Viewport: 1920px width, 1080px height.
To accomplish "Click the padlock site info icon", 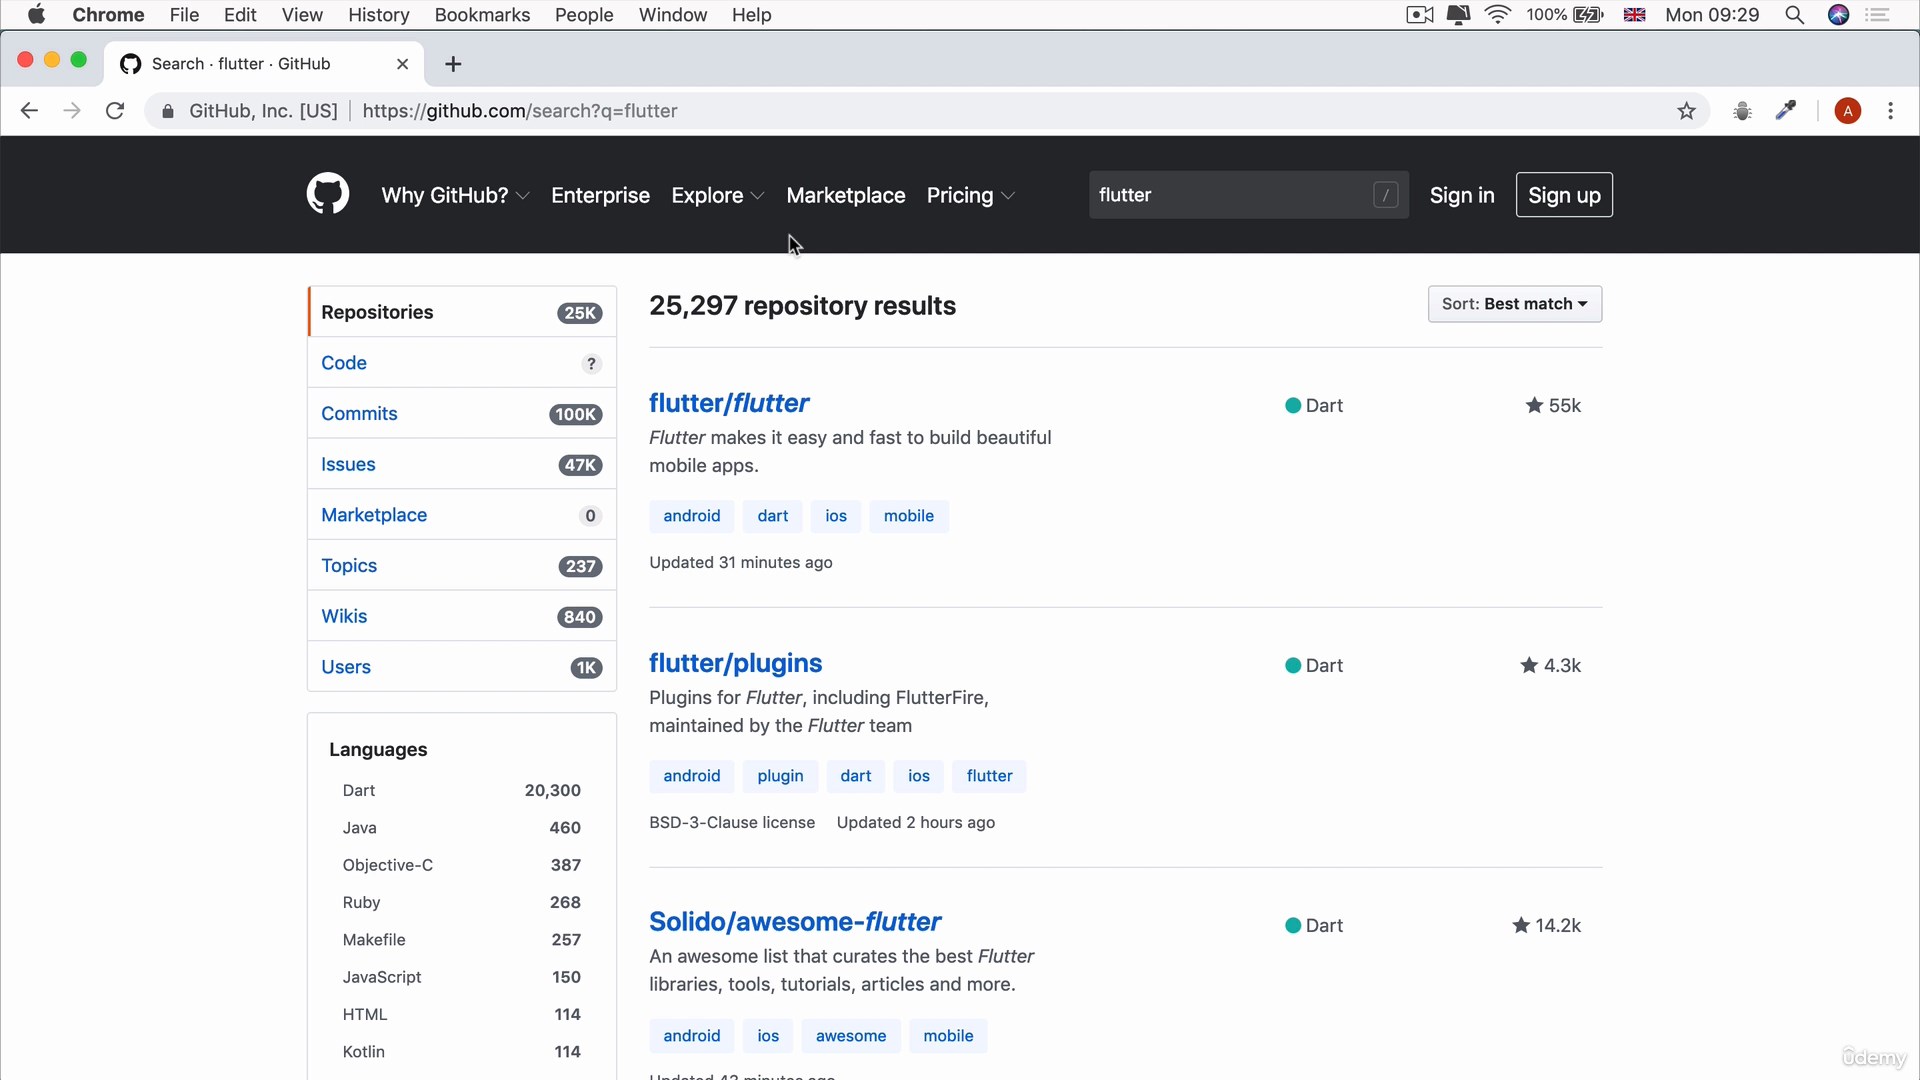I will 168,111.
